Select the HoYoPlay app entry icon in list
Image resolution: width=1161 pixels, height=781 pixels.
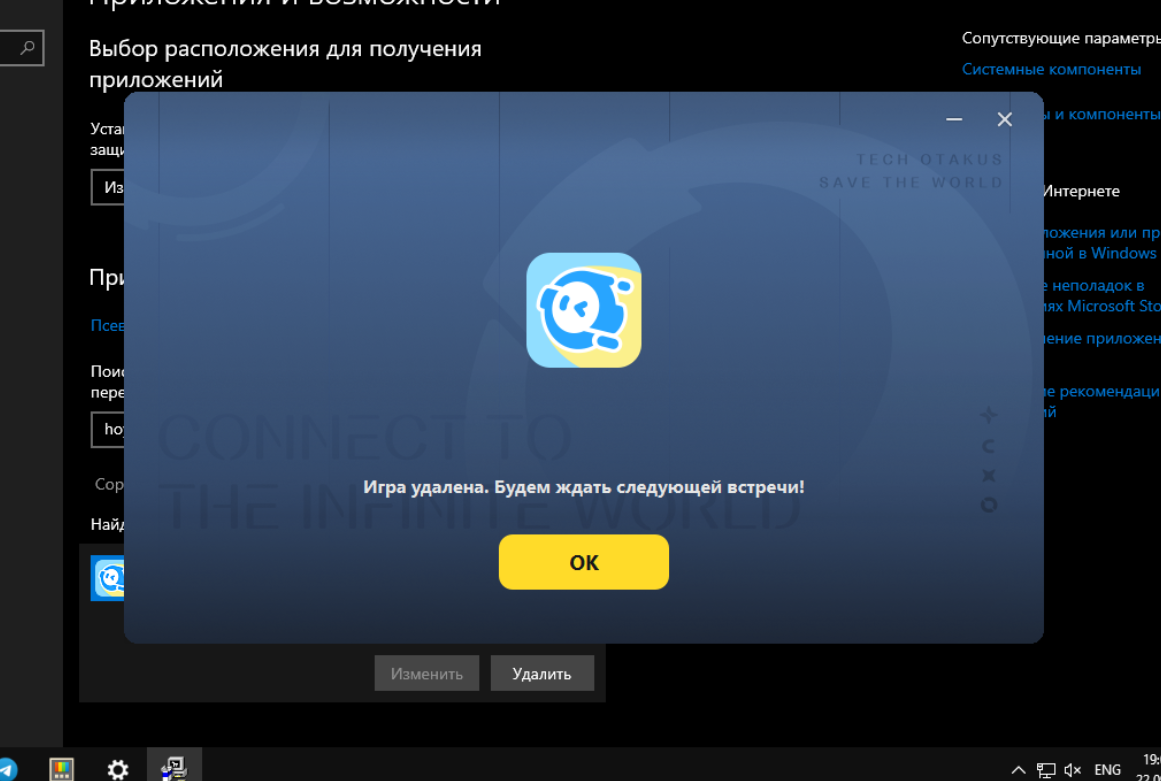pyautogui.click(x=108, y=578)
